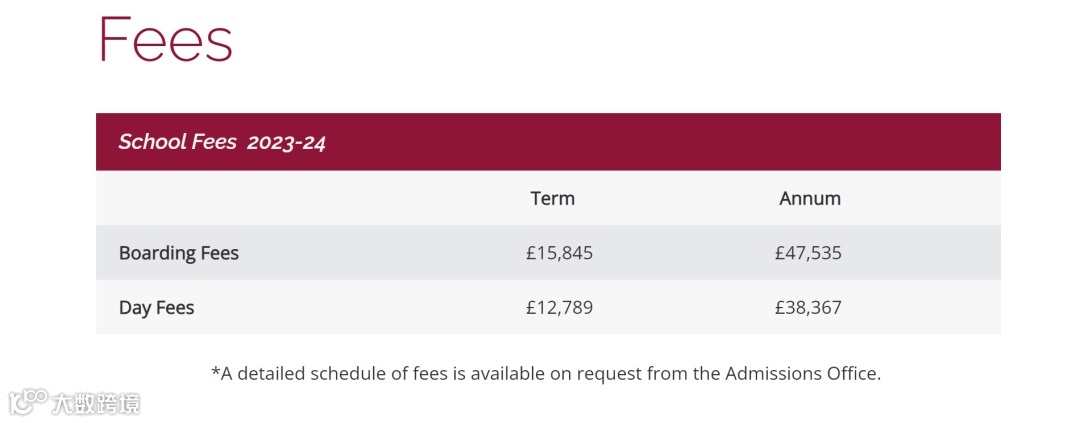This screenshot has height=423, width=1080.
Task: Click the Day Fees row label
Action: tap(156, 308)
